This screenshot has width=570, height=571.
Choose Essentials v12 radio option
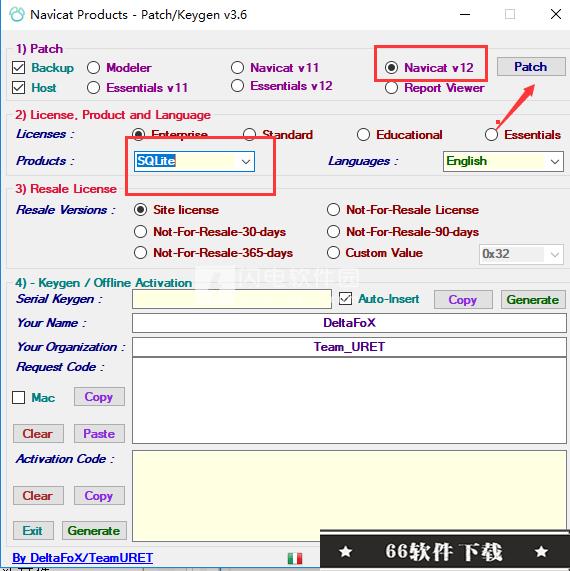tap(237, 86)
